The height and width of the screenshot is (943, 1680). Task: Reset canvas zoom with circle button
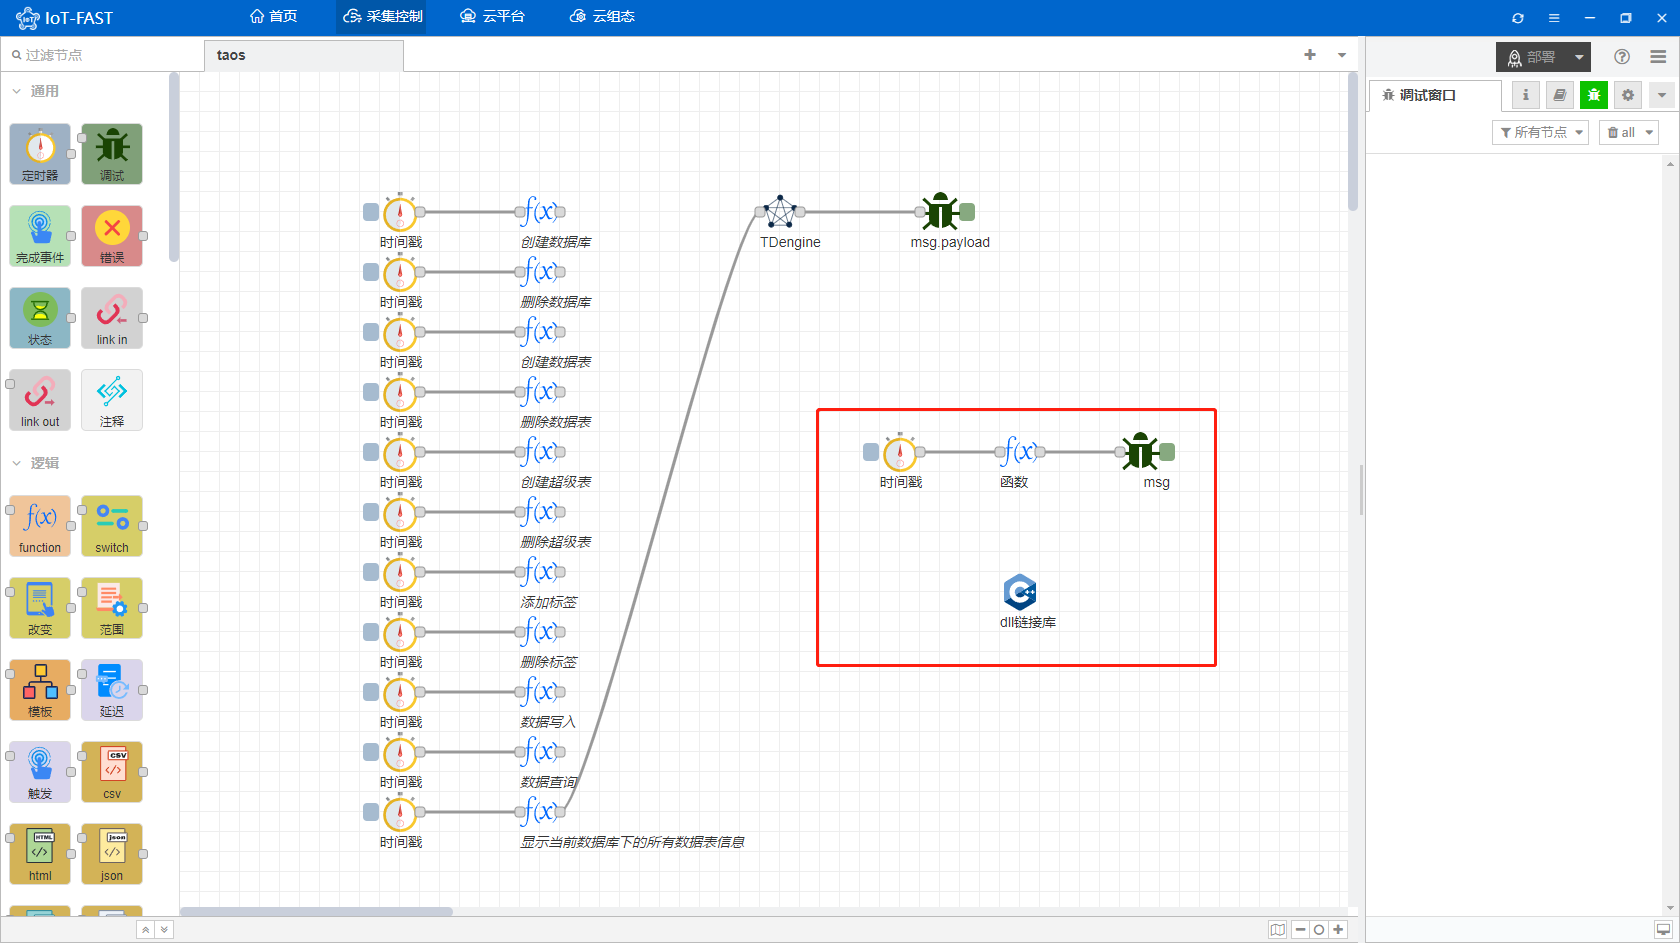pos(1319,930)
